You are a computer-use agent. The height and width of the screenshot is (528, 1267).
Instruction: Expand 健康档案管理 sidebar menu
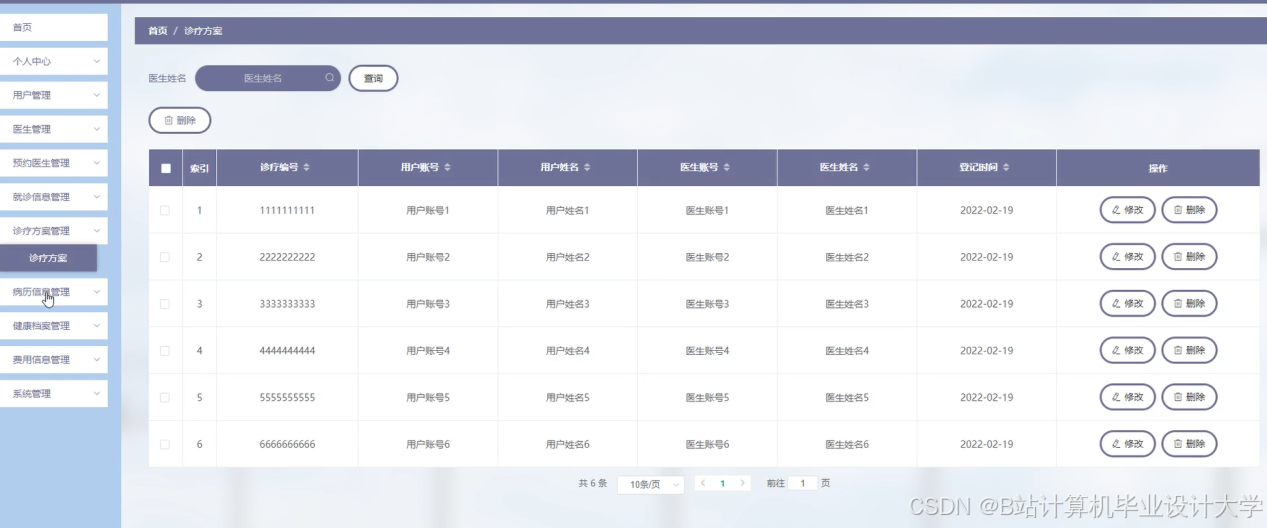click(53, 326)
